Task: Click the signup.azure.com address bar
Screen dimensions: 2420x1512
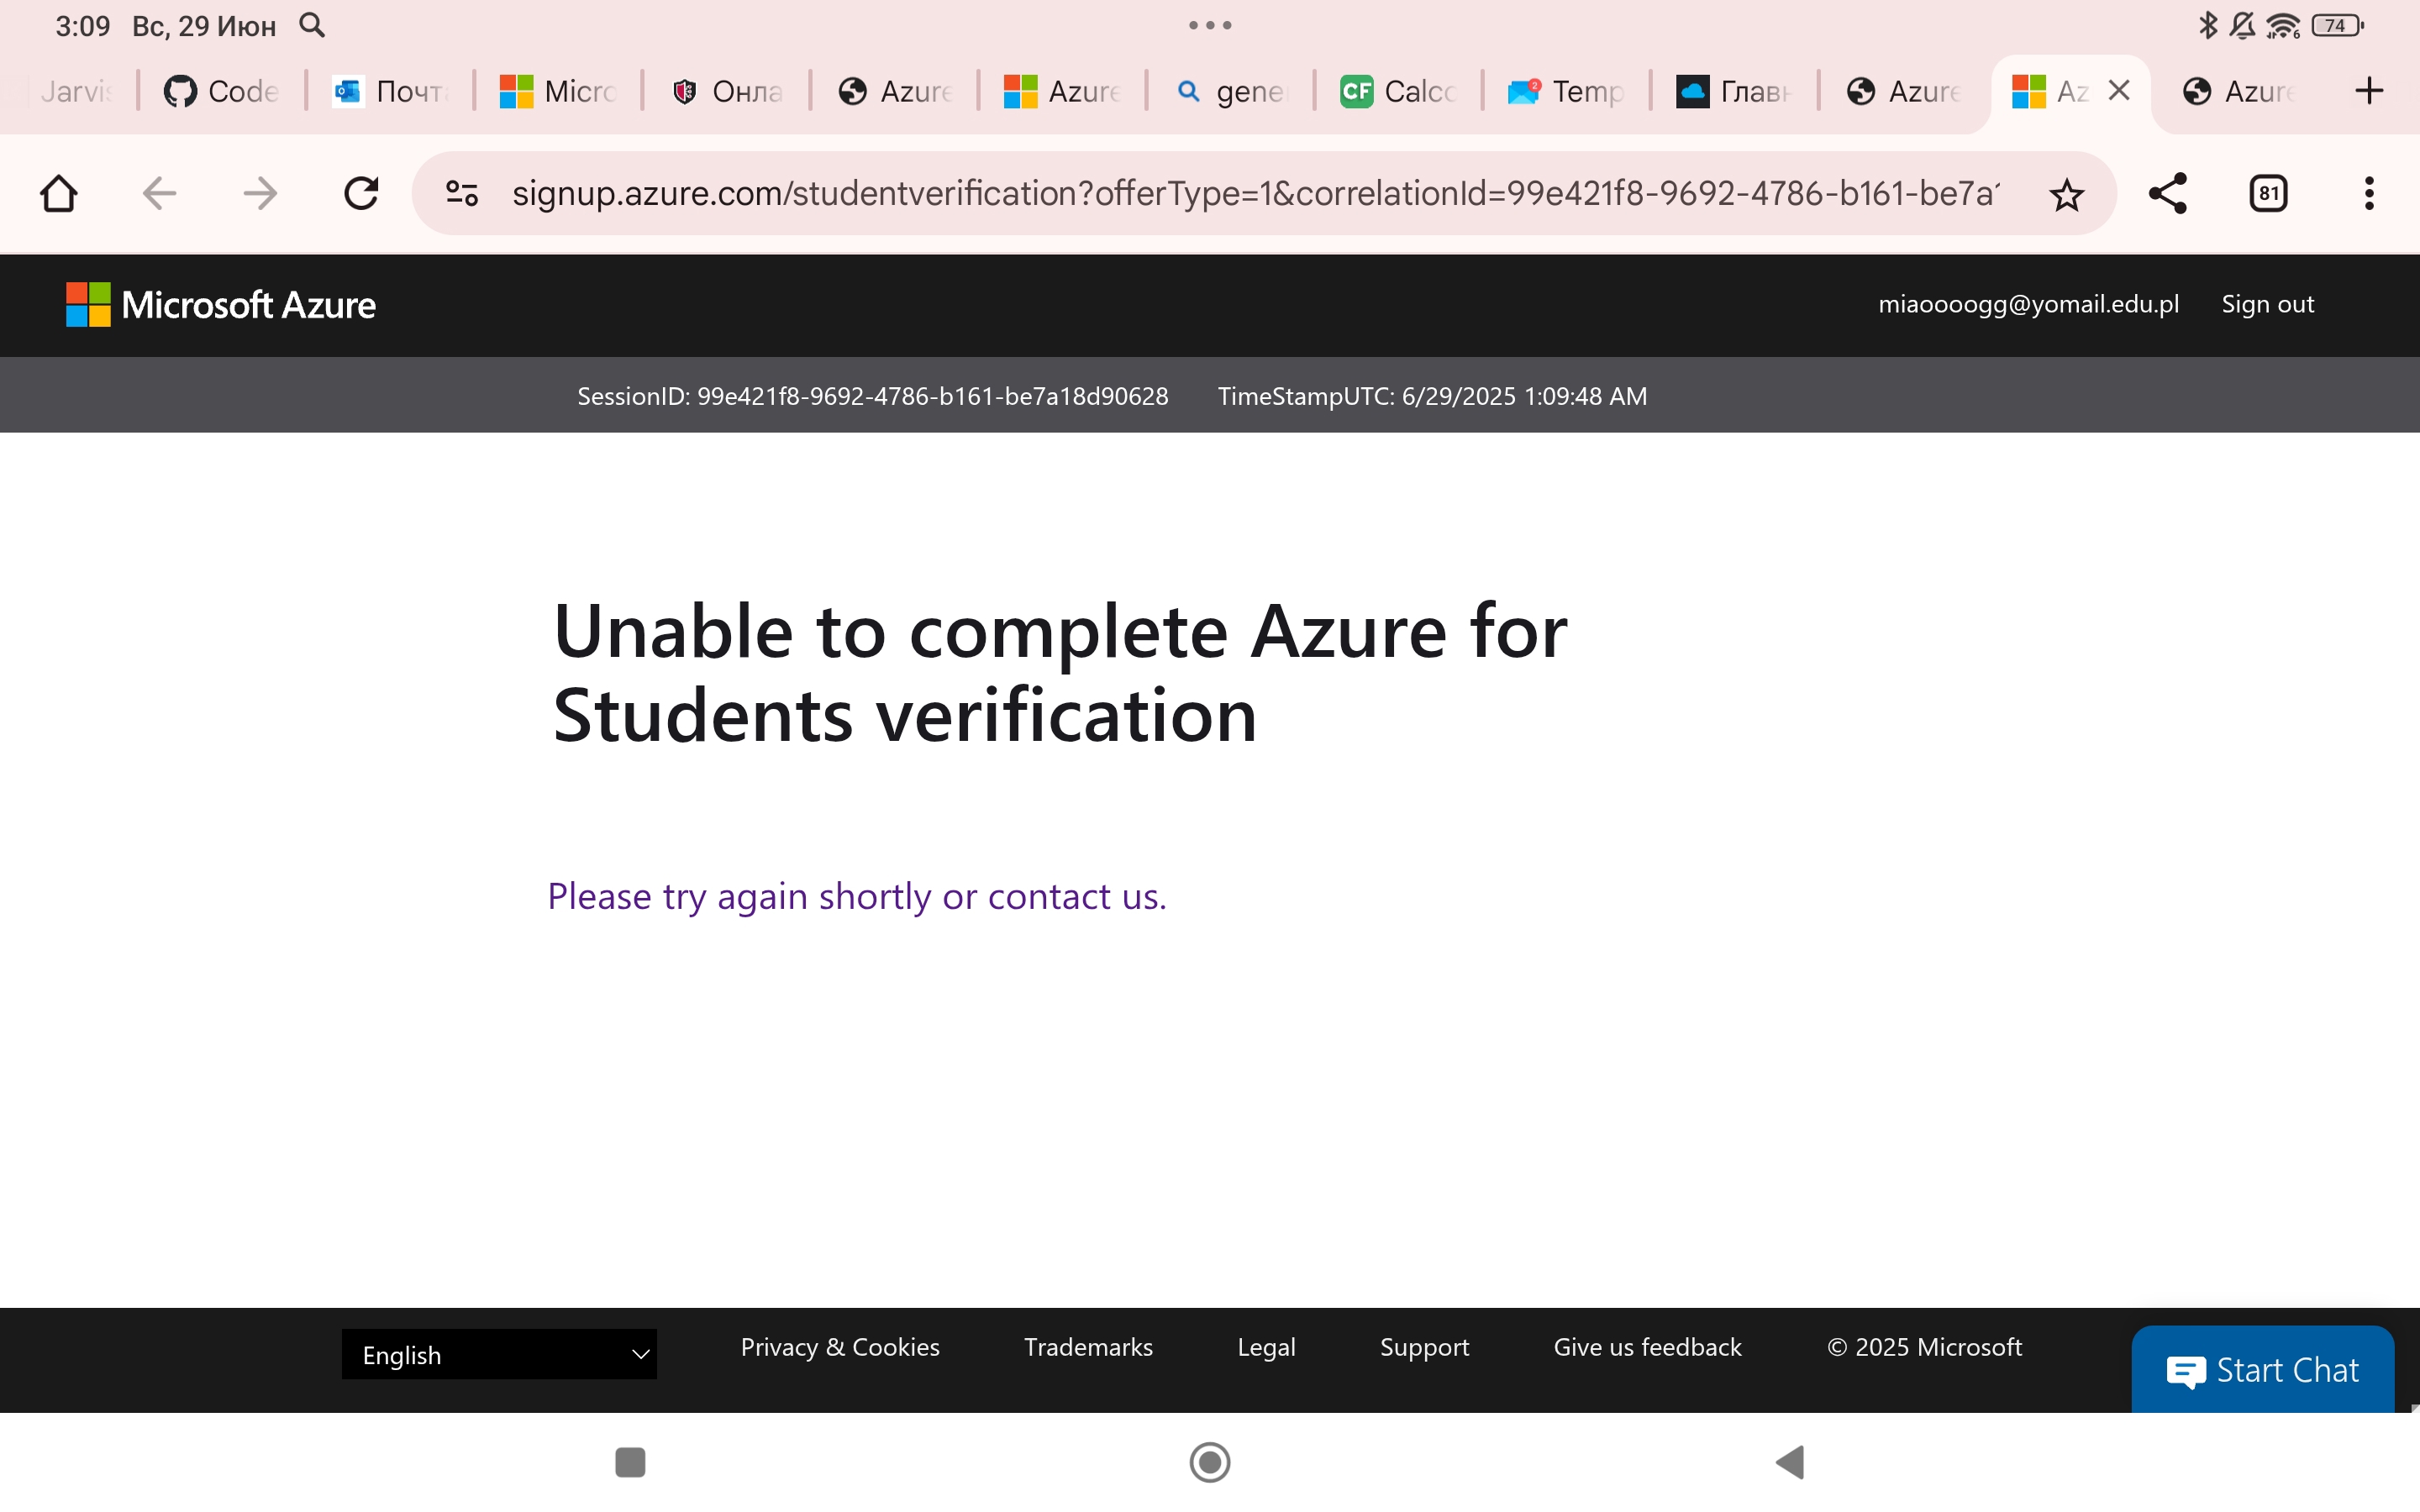Action: click(x=1255, y=193)
